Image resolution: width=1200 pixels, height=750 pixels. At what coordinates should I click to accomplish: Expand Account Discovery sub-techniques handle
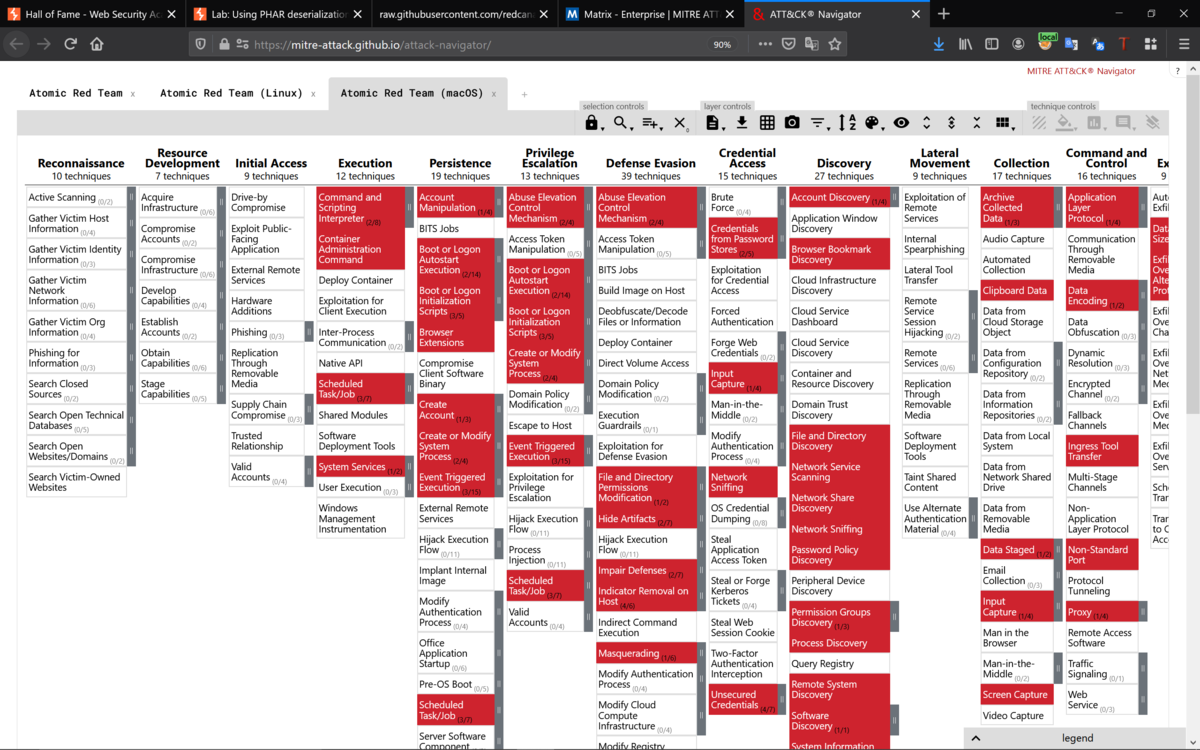coord(894,198)
